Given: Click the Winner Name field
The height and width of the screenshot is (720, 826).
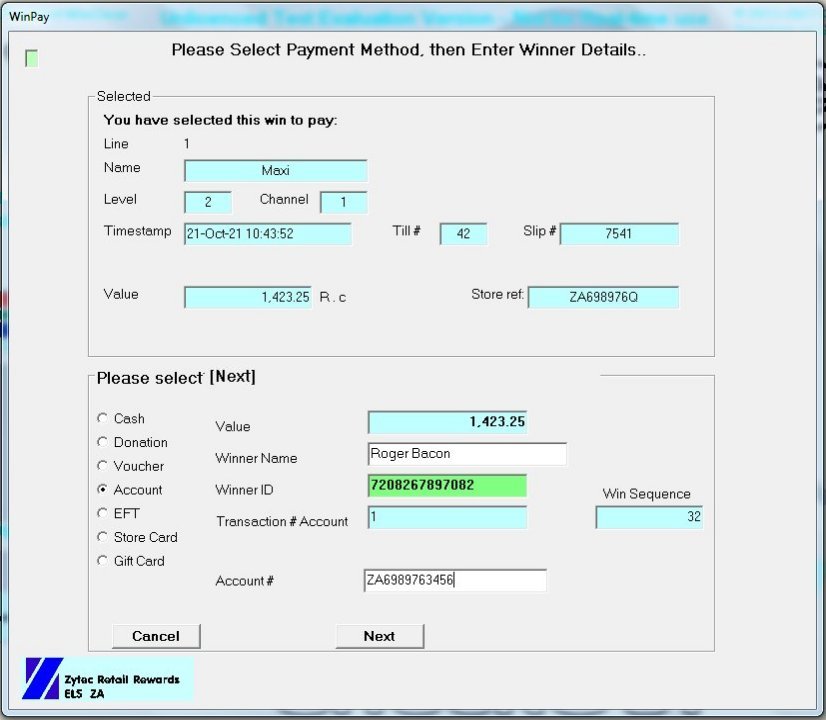Looking at the screenshot, I should [467, 454].
